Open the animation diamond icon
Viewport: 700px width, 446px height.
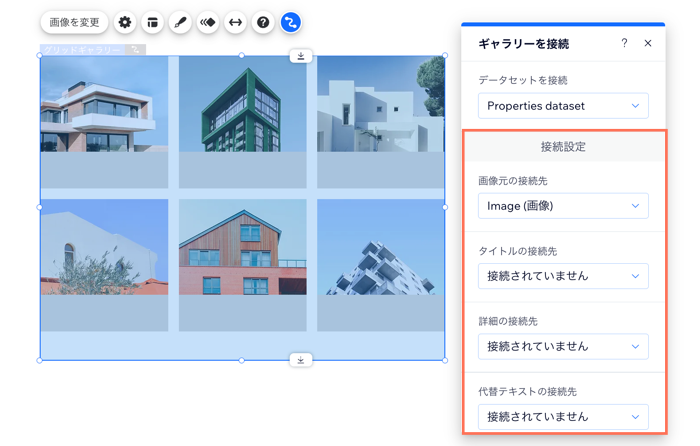point(208,22)
